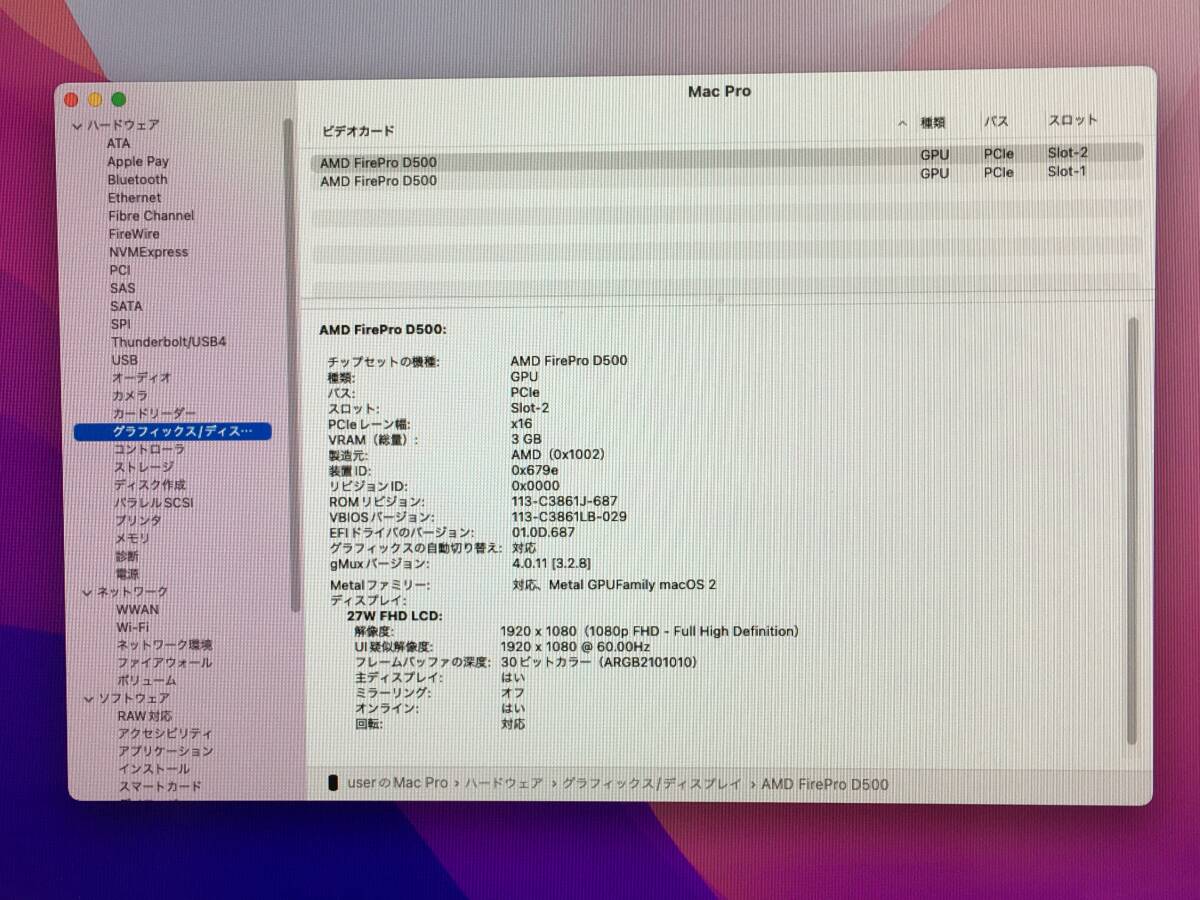The width and height of the screenshot is (1200, 900).
Task: Select プリンタ in sidebar
Action: [x=137, y=521]
